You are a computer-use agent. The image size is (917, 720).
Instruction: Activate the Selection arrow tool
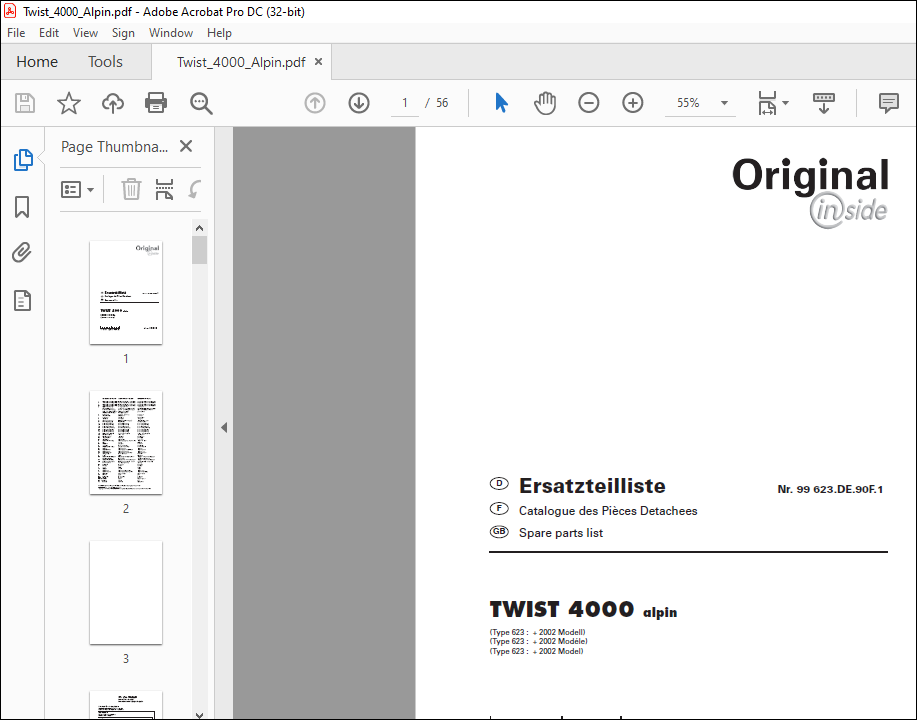click(x=501, y=103)
